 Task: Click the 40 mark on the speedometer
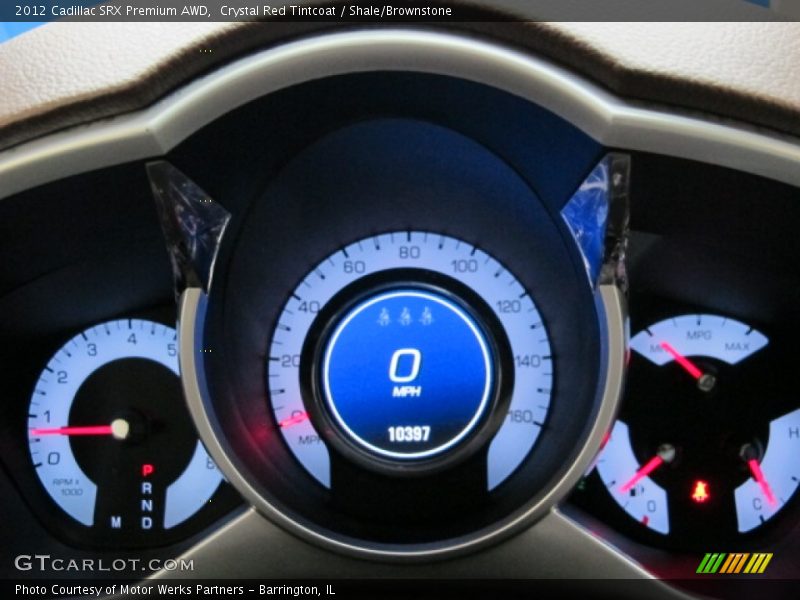pyautogui.click(x=309, y=307)
